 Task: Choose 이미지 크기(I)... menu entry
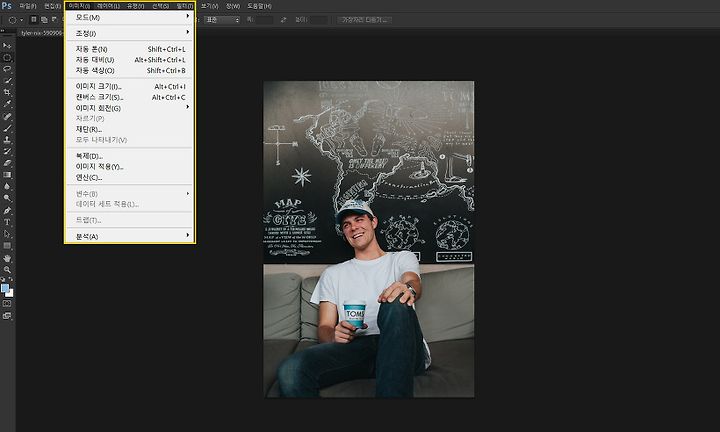(130, 86)
